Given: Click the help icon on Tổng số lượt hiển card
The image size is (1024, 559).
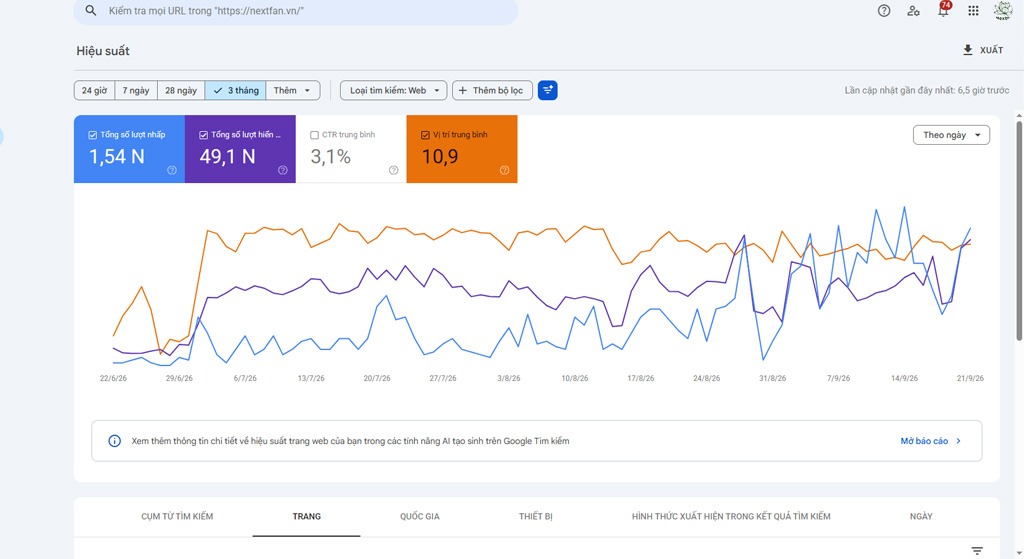Looking at the screenshot, I should pos(283,170).
